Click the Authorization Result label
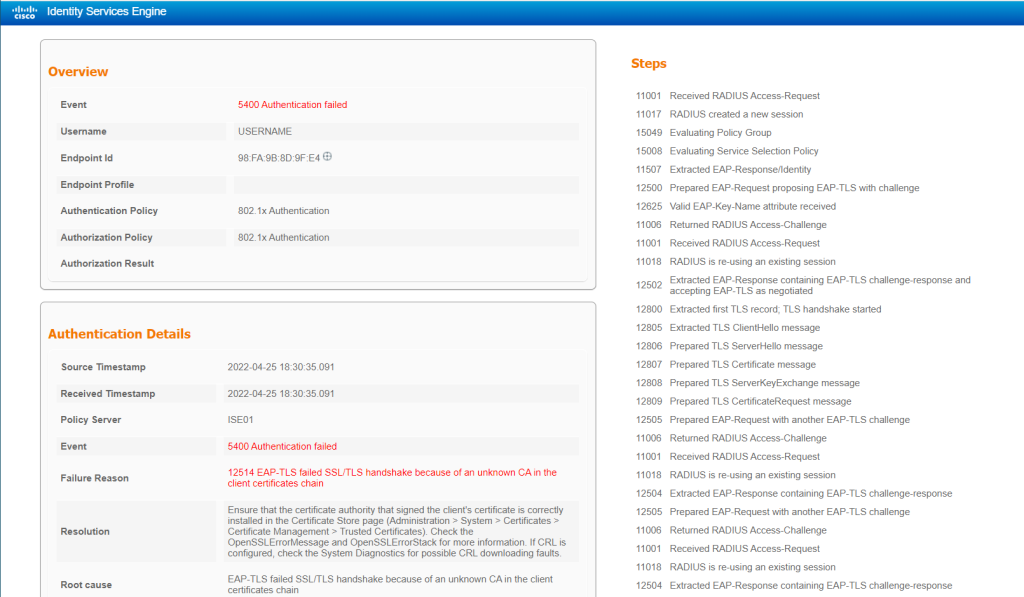Image resolution: width=1024 pixels, height=597 pixels. pyautogui.click(x=107, y=264)
